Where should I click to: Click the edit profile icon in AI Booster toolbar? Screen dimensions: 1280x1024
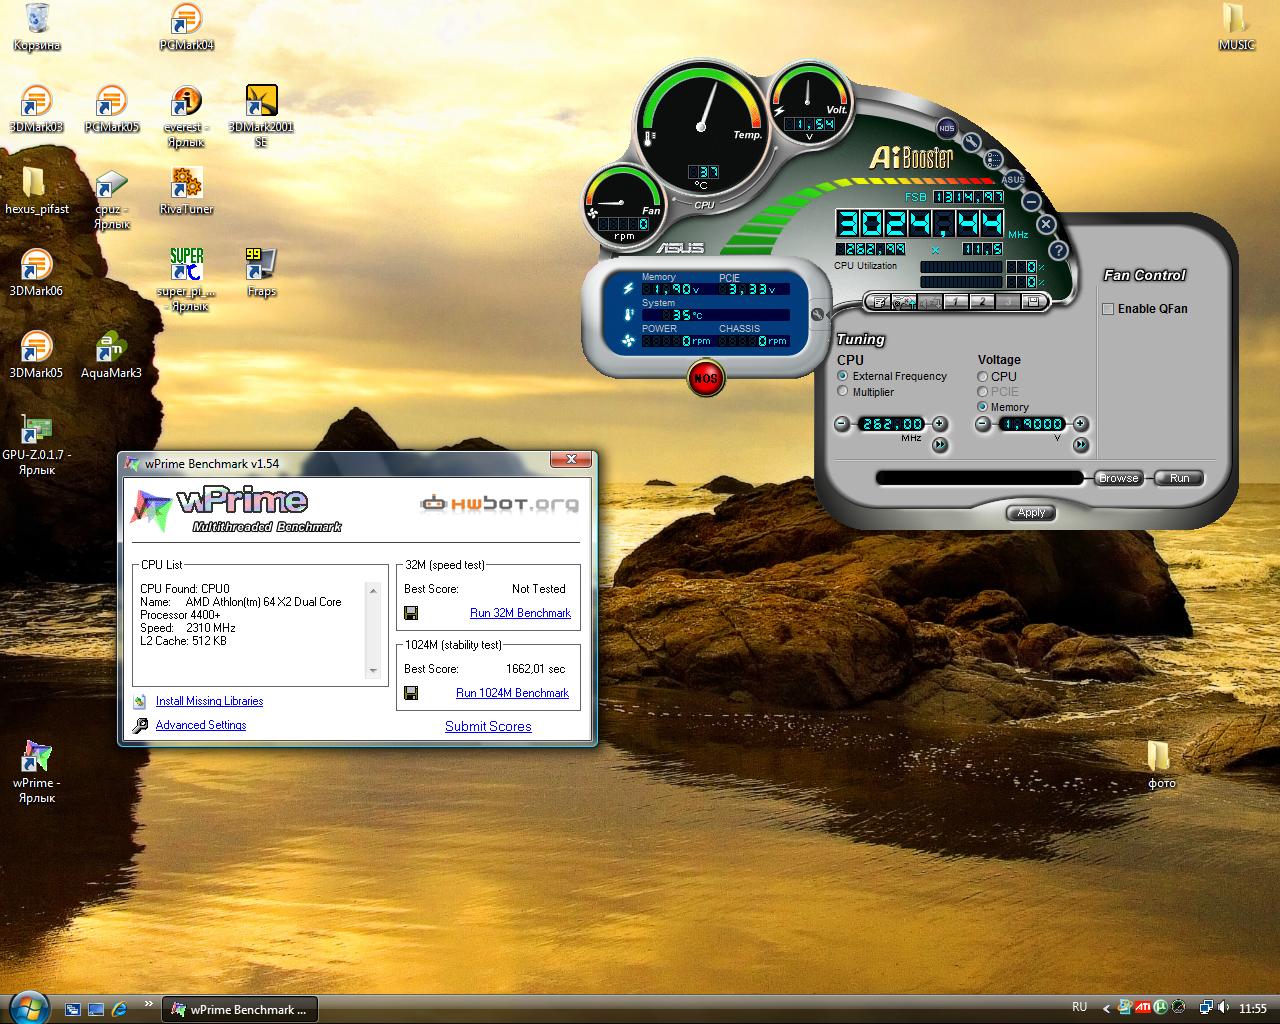(x=879, y=302)
